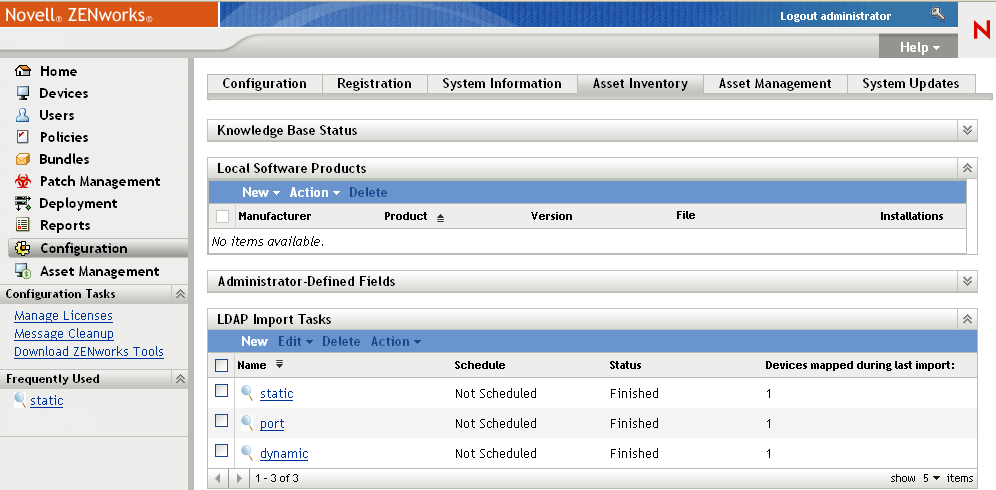
Task: Click the Bundles package icon
Action: pos(23,159)
